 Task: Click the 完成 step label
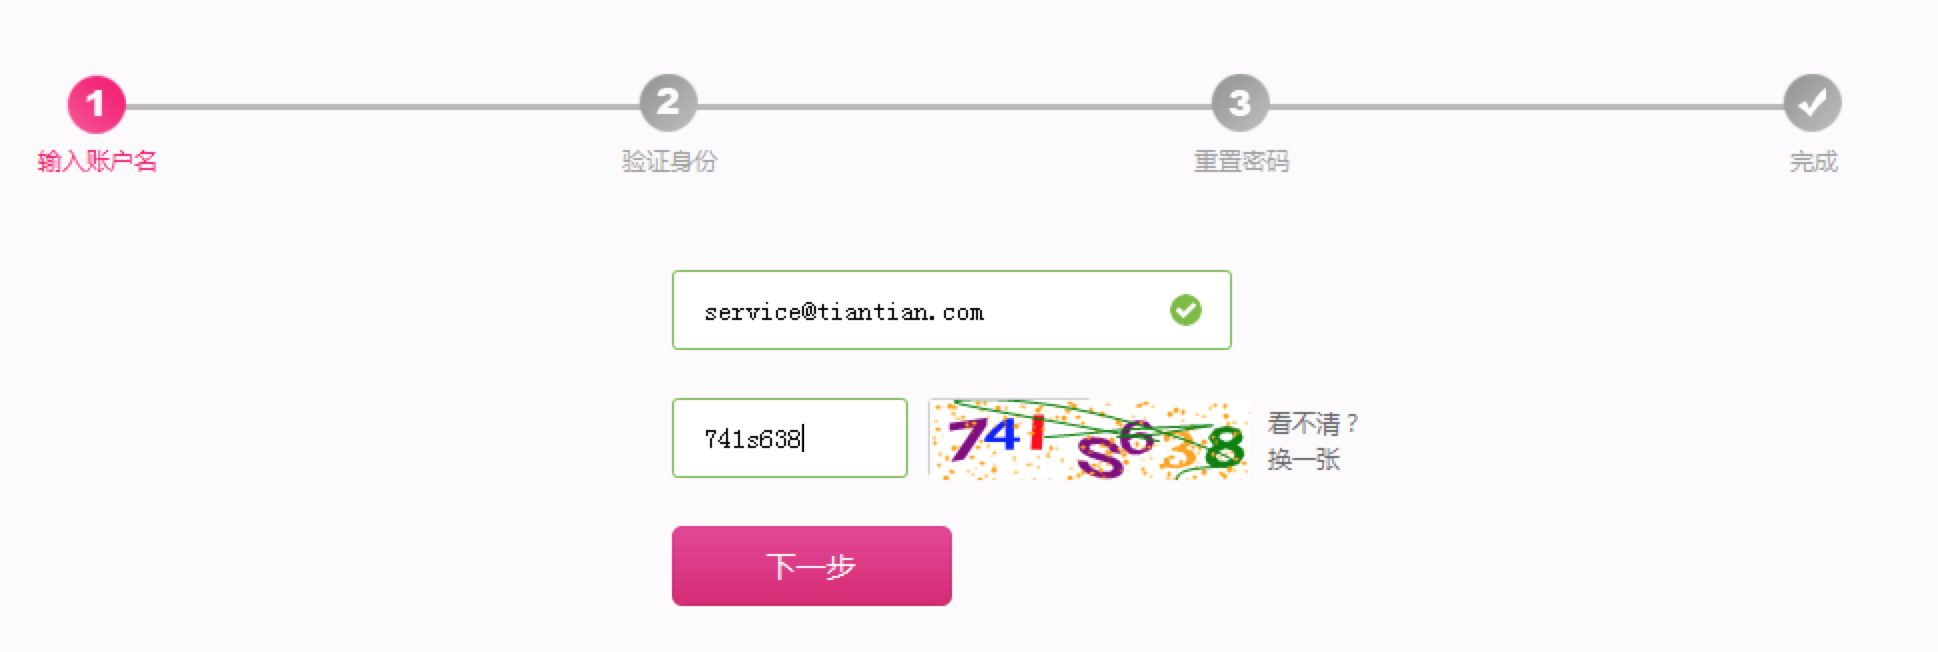point(1813,161)
